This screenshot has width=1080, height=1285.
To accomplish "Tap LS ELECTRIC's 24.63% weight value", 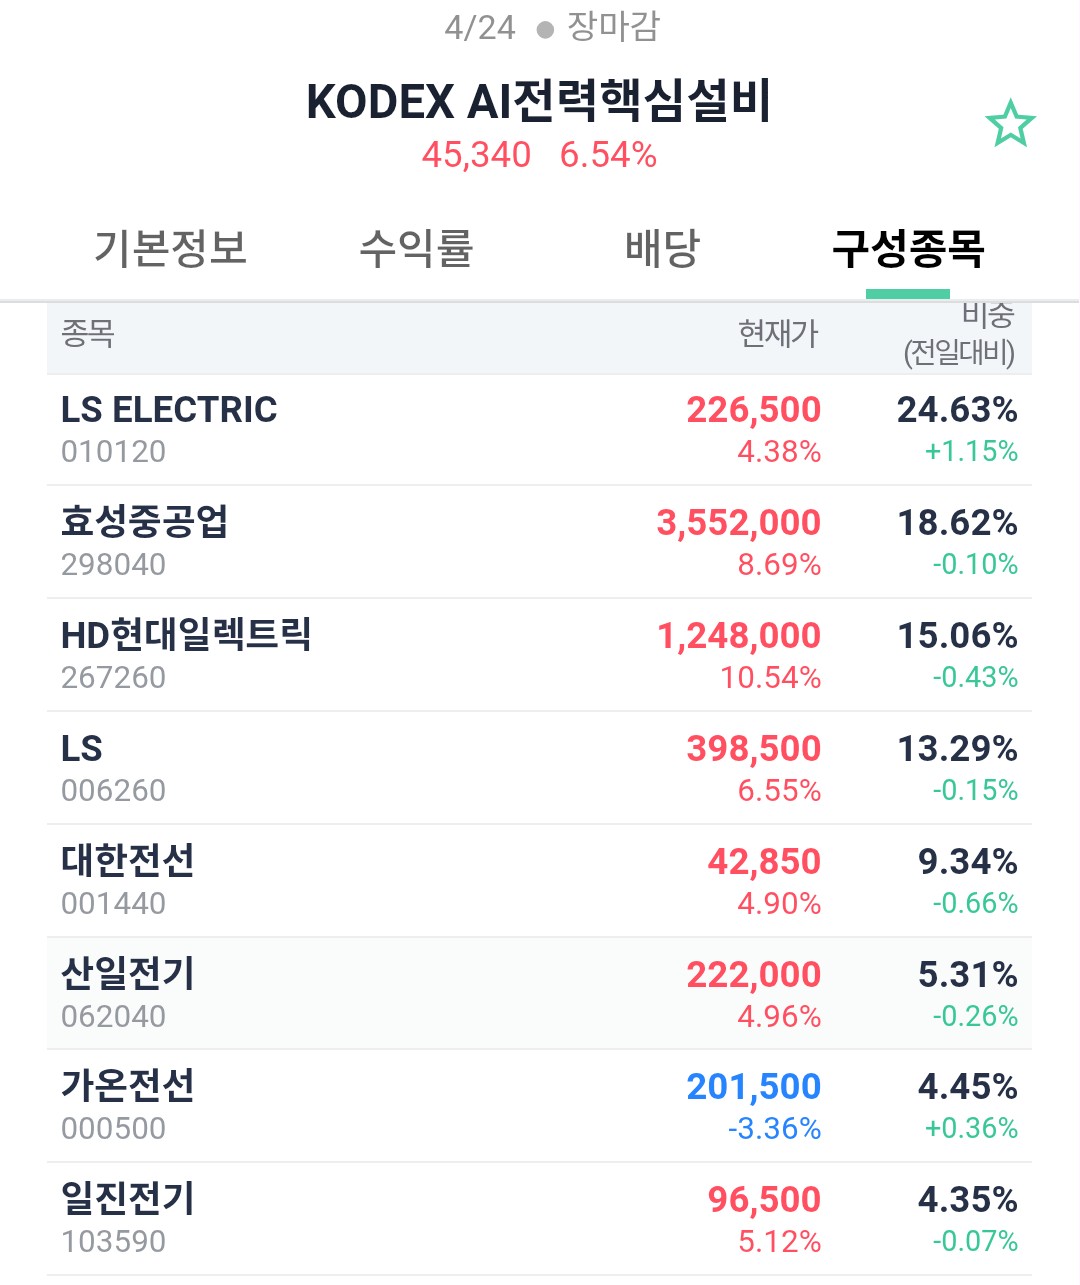I will tap(957, 410).
